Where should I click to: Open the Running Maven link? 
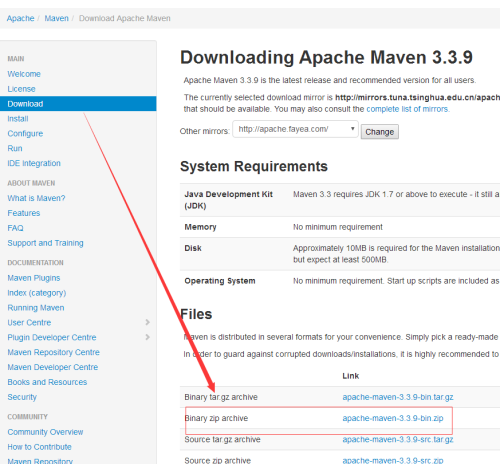(x=36, y=308)
